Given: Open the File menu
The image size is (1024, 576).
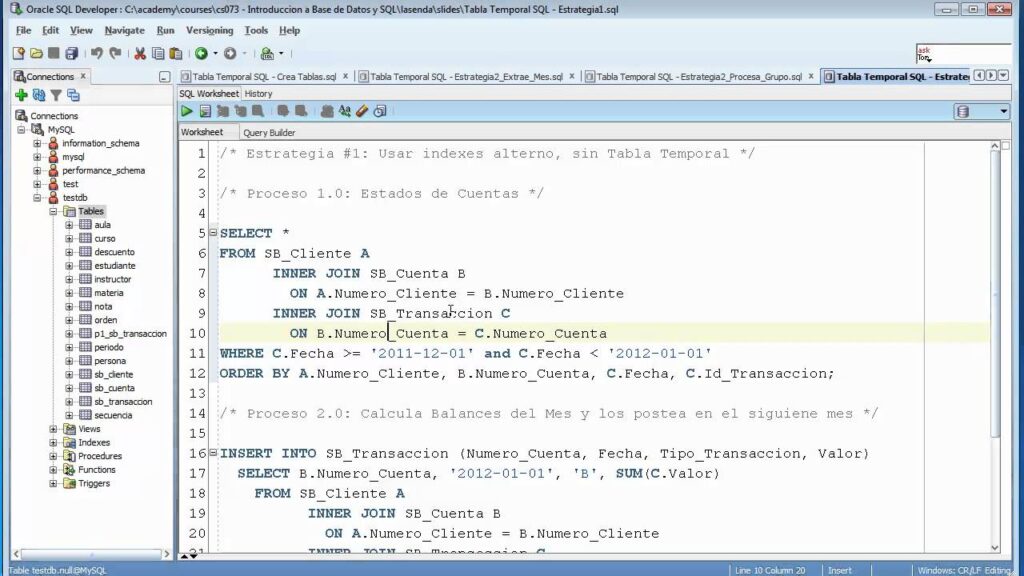Looking at the screenshot, I should (x=23, y=31).
